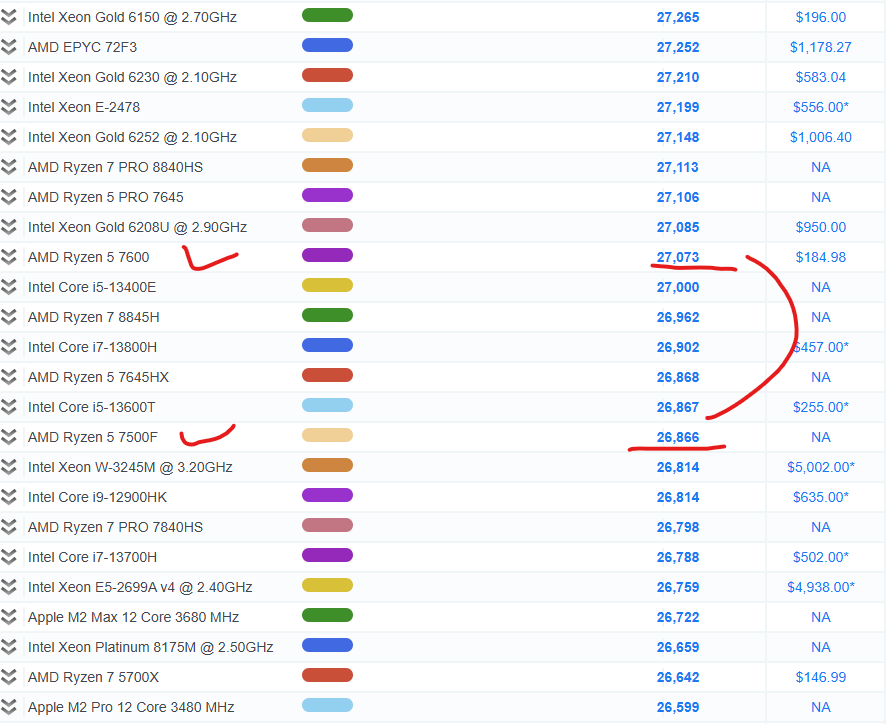Open AMD Ryzen 5 7600 CPU page

(x=89, y=257)
